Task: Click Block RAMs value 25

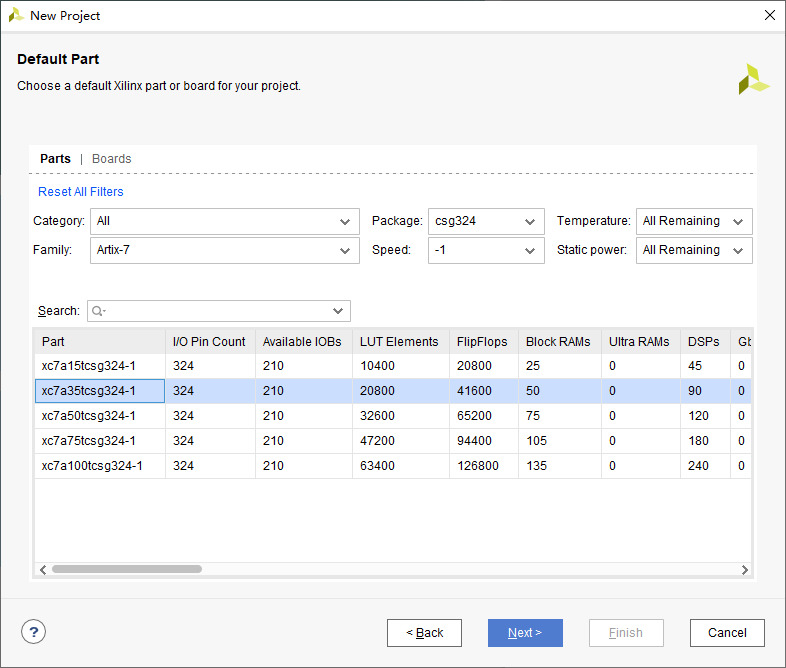Action: 533,366
